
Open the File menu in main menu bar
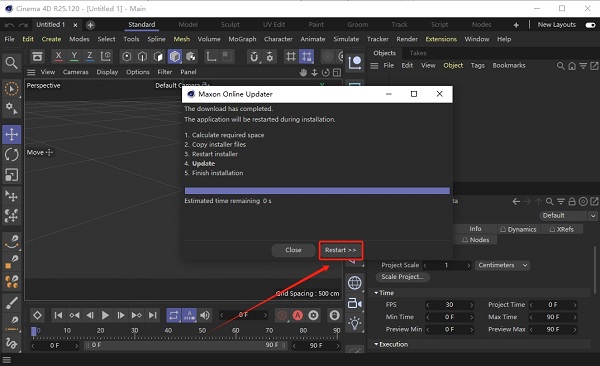(x=10, y=39)
